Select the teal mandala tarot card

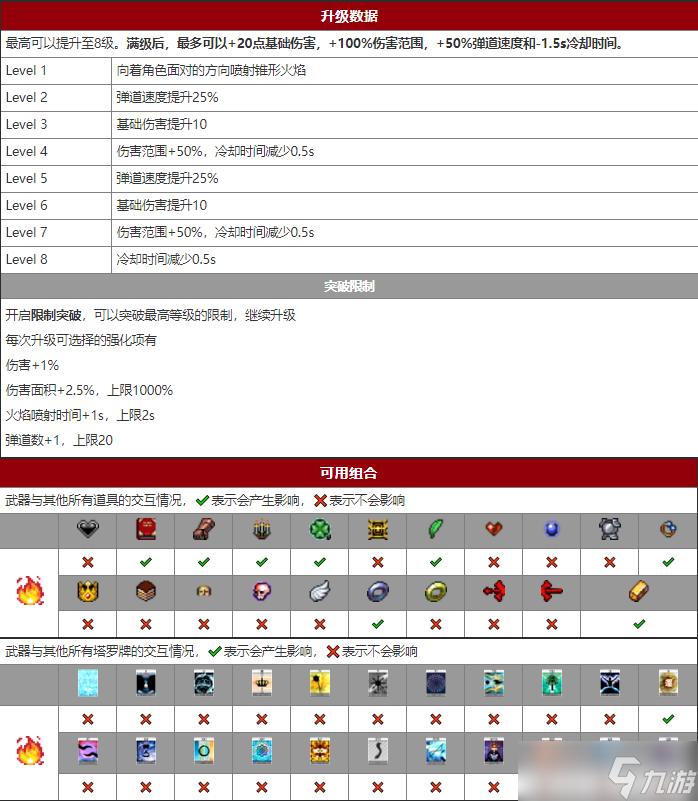pyautogui.click(x=262, y=751)
